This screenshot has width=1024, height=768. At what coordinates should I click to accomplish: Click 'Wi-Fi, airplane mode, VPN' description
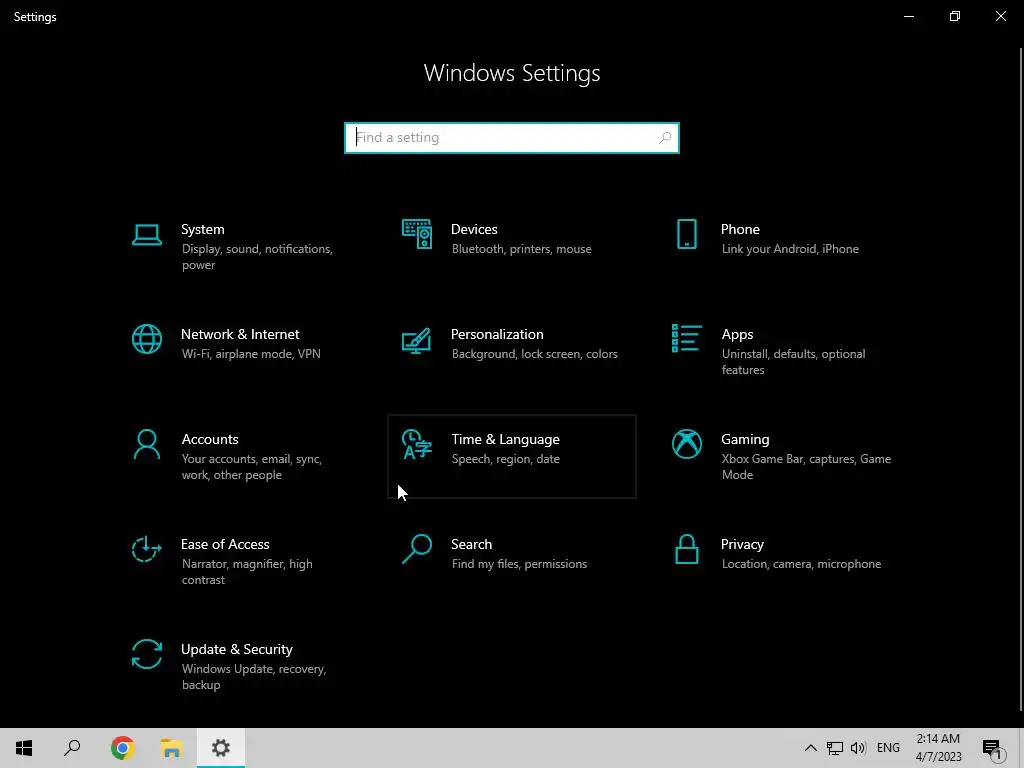[251, 354]
